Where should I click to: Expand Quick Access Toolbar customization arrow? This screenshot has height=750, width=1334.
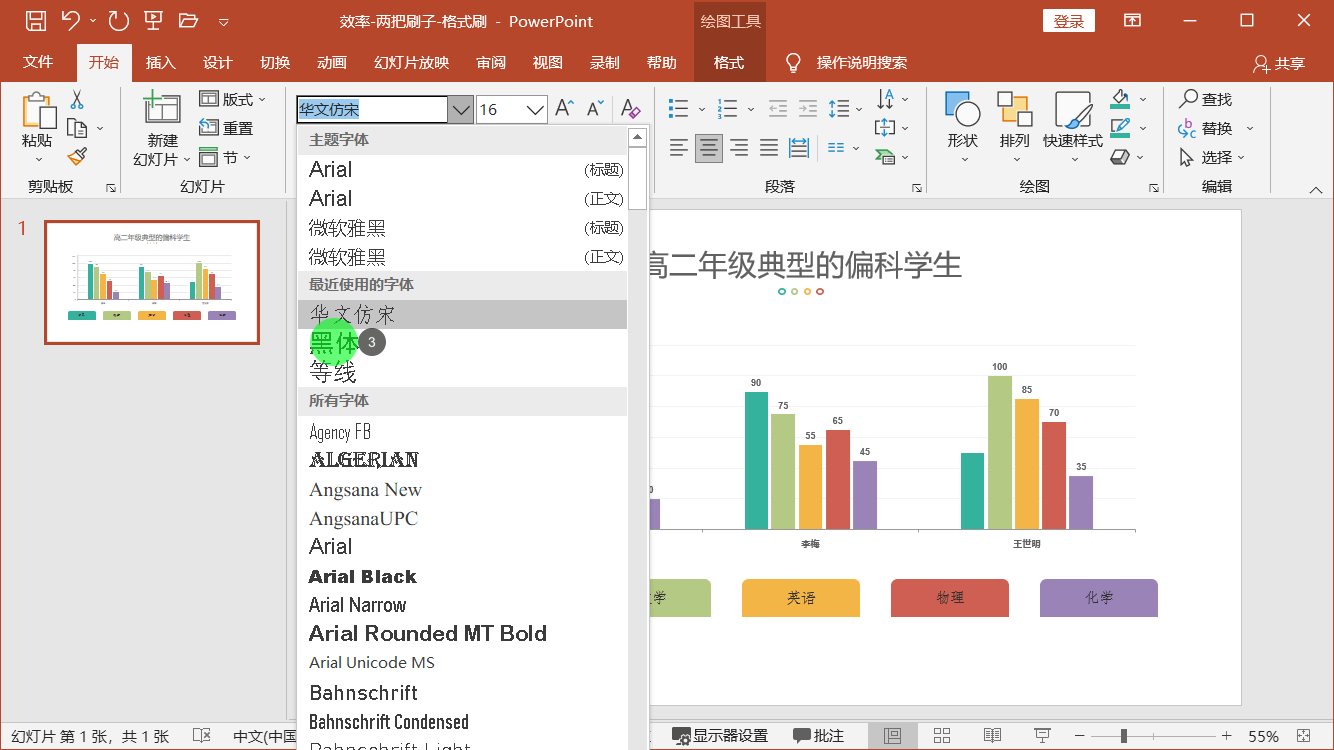point(224,21)
